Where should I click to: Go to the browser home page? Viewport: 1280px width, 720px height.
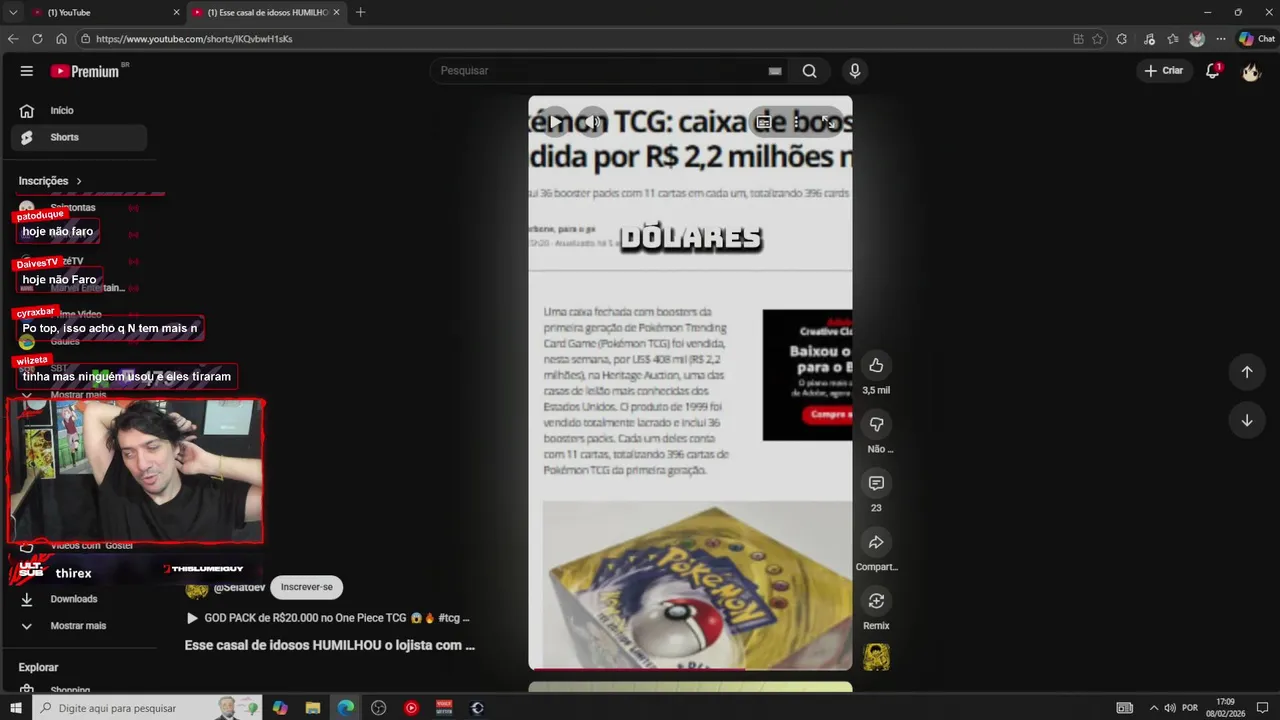pos(61,39)
